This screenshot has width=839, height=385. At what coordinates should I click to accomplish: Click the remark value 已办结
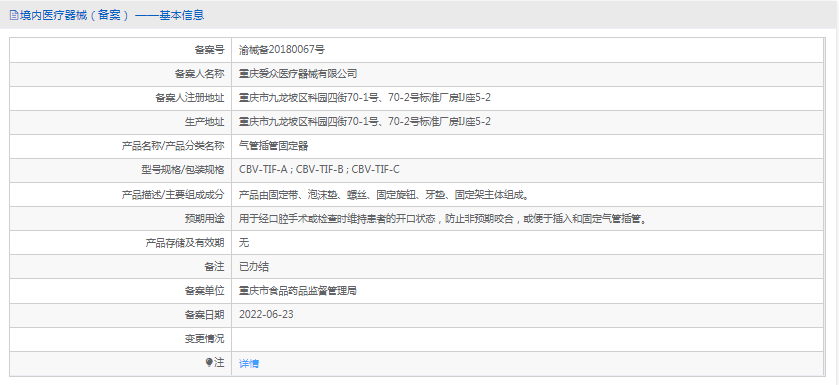pyautogui.click(x=254, y=267)
